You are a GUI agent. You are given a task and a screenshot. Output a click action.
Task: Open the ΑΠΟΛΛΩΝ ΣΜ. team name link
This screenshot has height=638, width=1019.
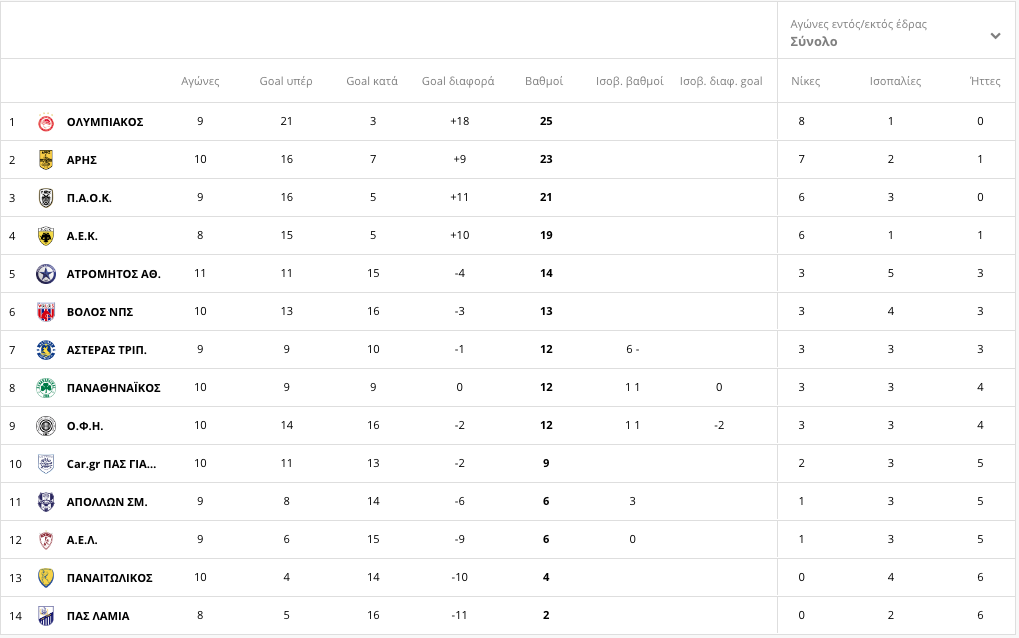pyautogui.click(x=107, y=502)
